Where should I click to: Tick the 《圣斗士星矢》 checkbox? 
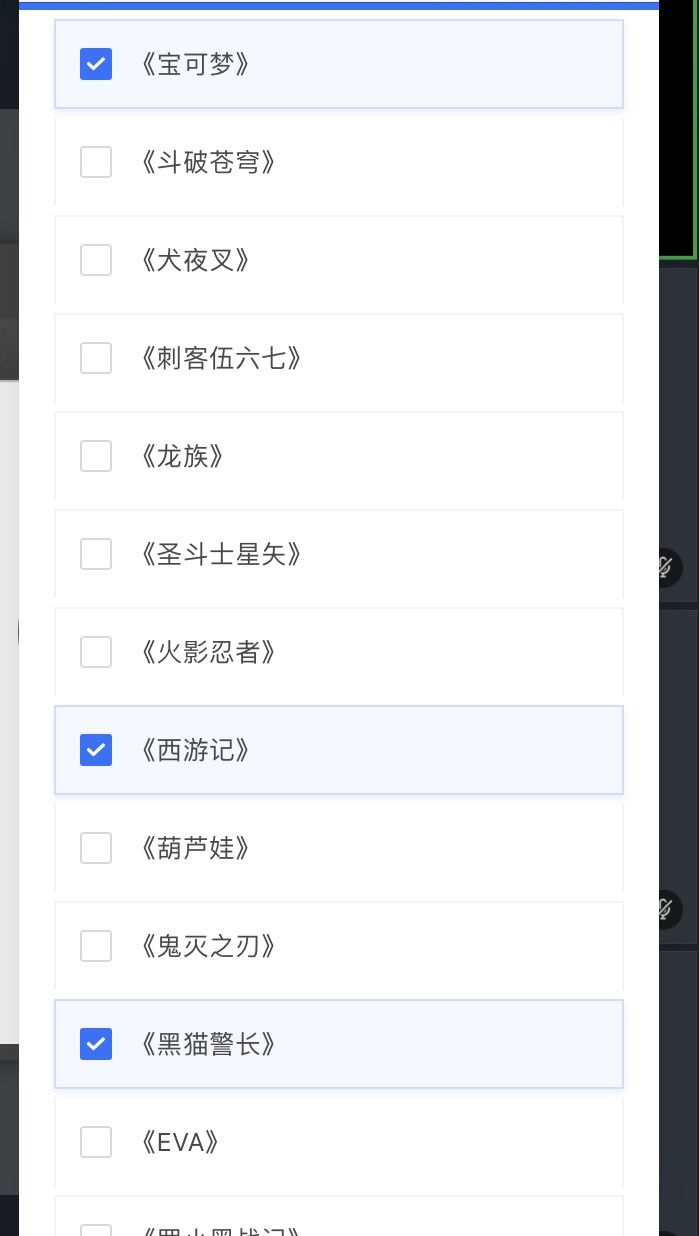(96, 554)
